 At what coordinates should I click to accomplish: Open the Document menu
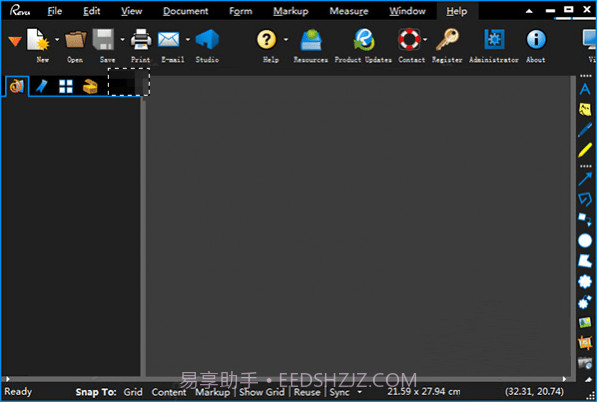tap(185, 11)
